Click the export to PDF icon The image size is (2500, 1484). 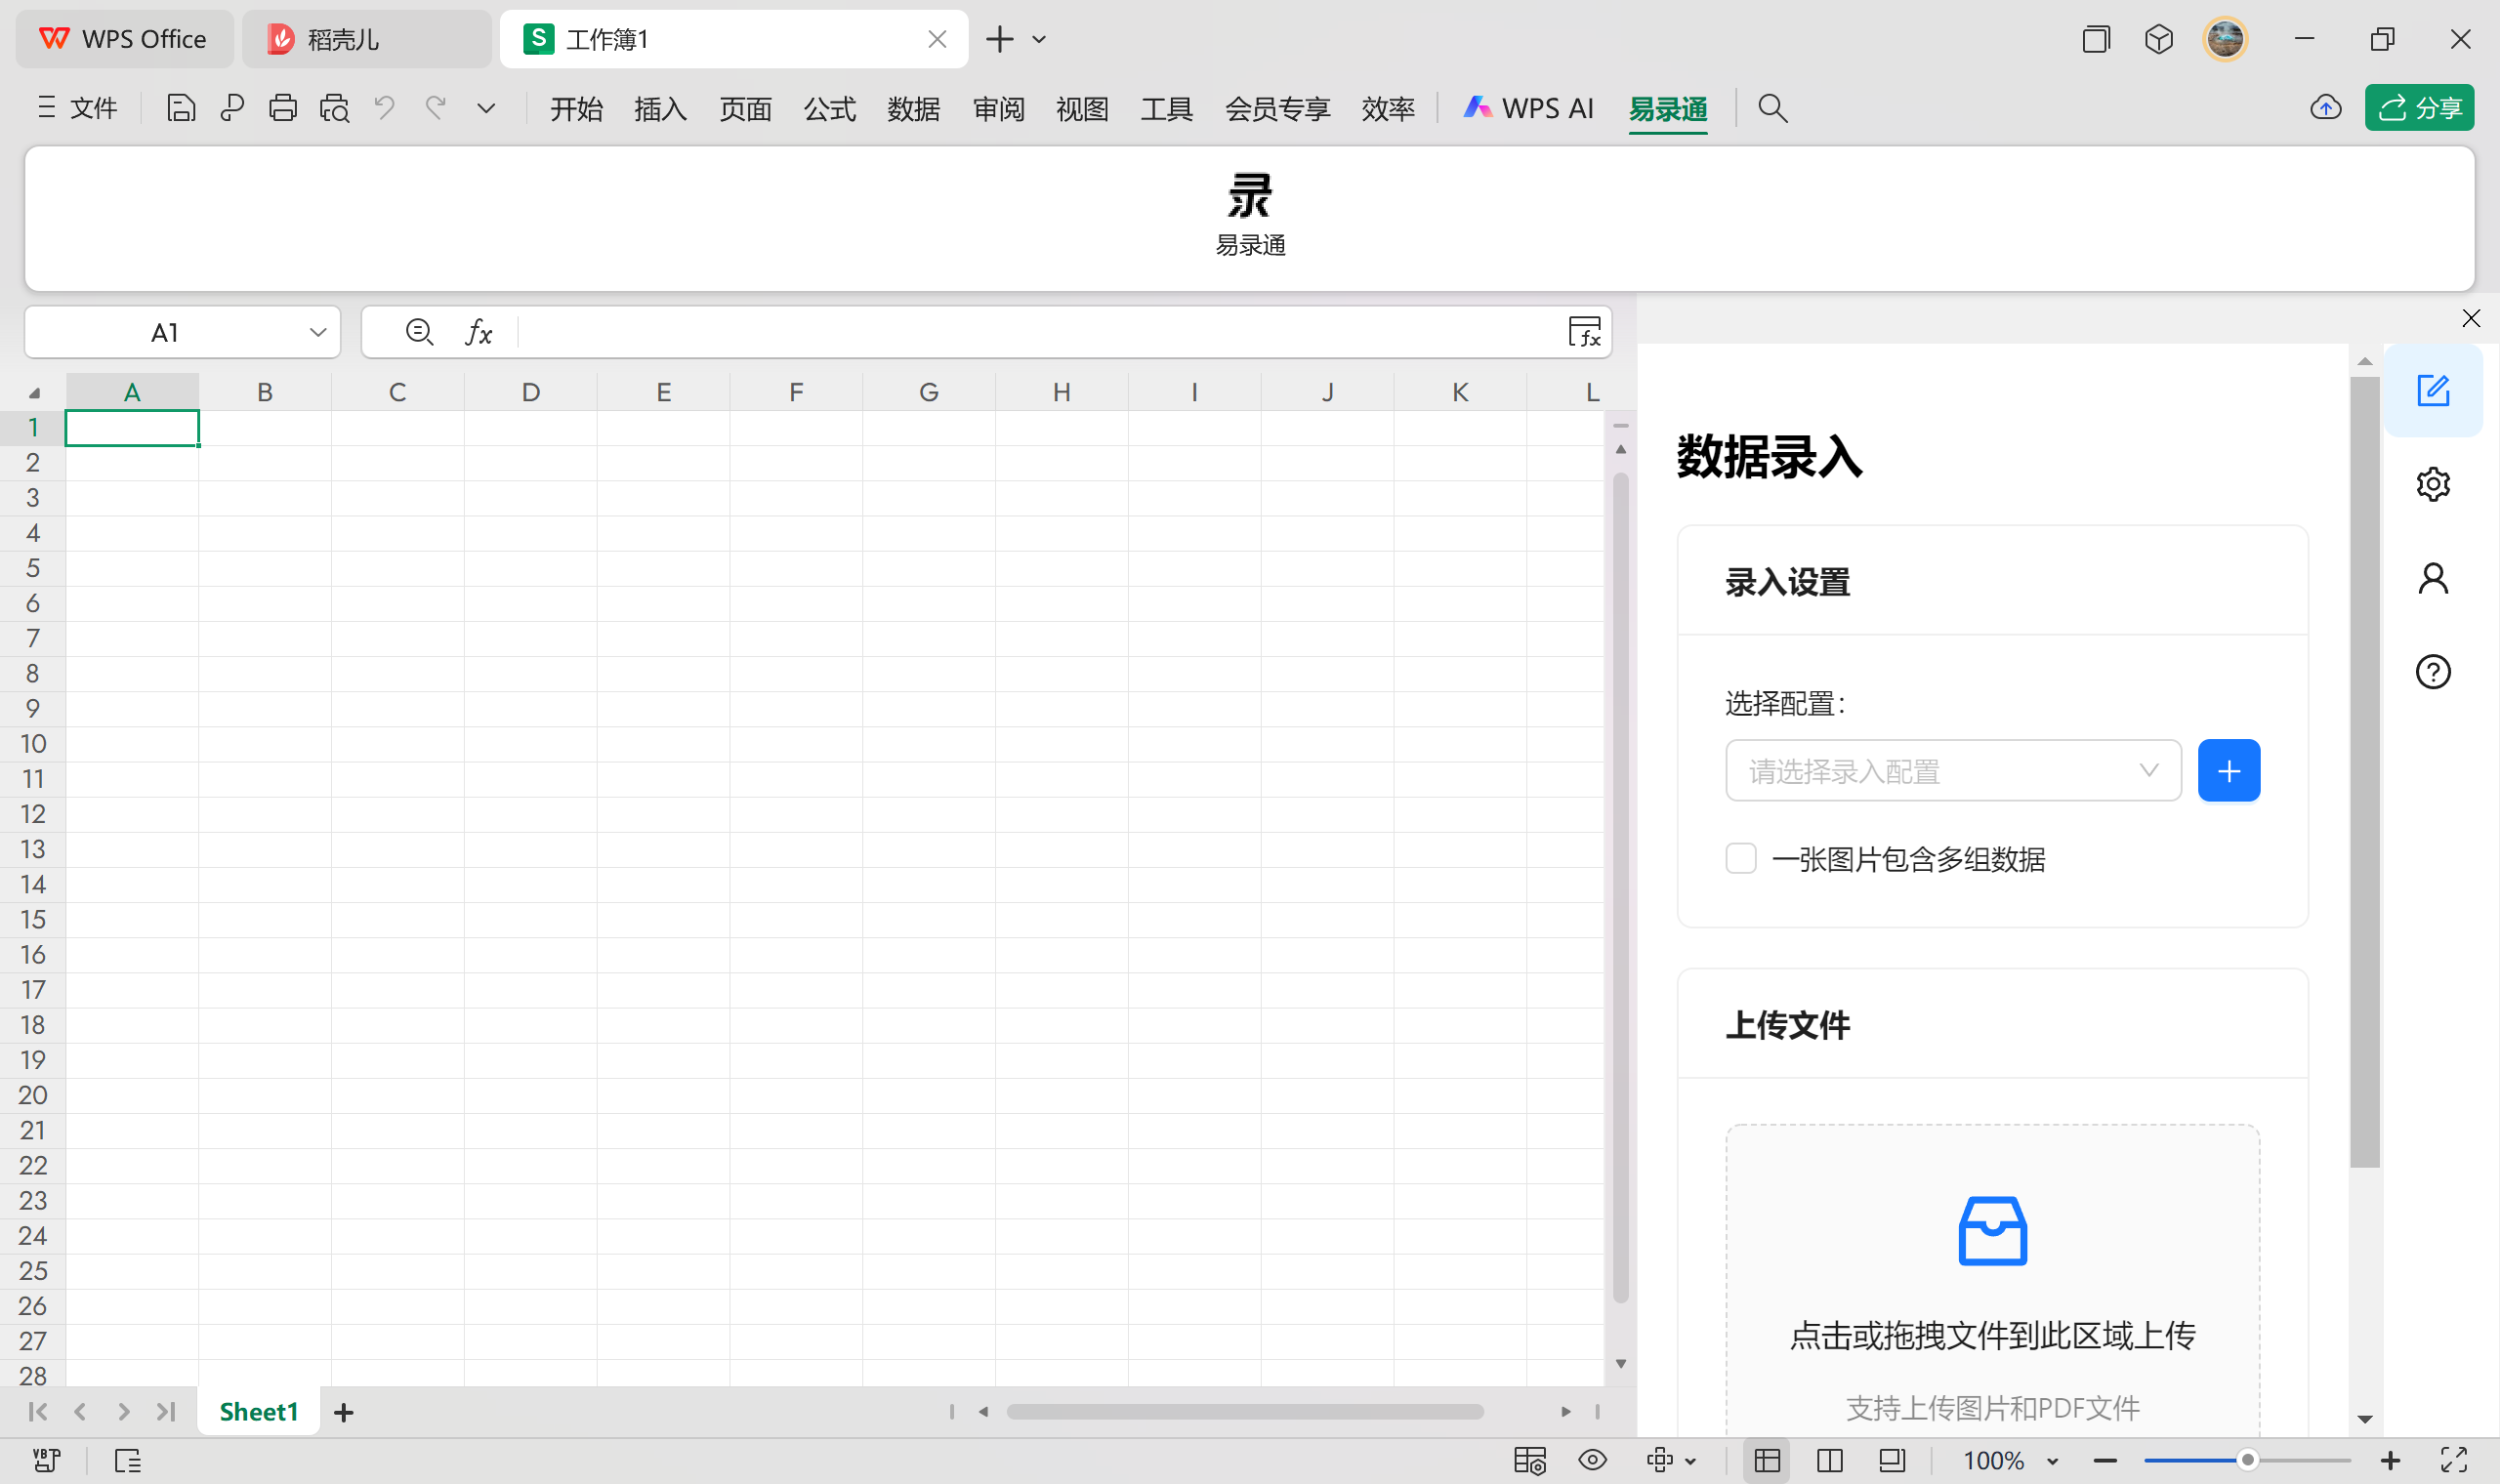coord(232,108)
